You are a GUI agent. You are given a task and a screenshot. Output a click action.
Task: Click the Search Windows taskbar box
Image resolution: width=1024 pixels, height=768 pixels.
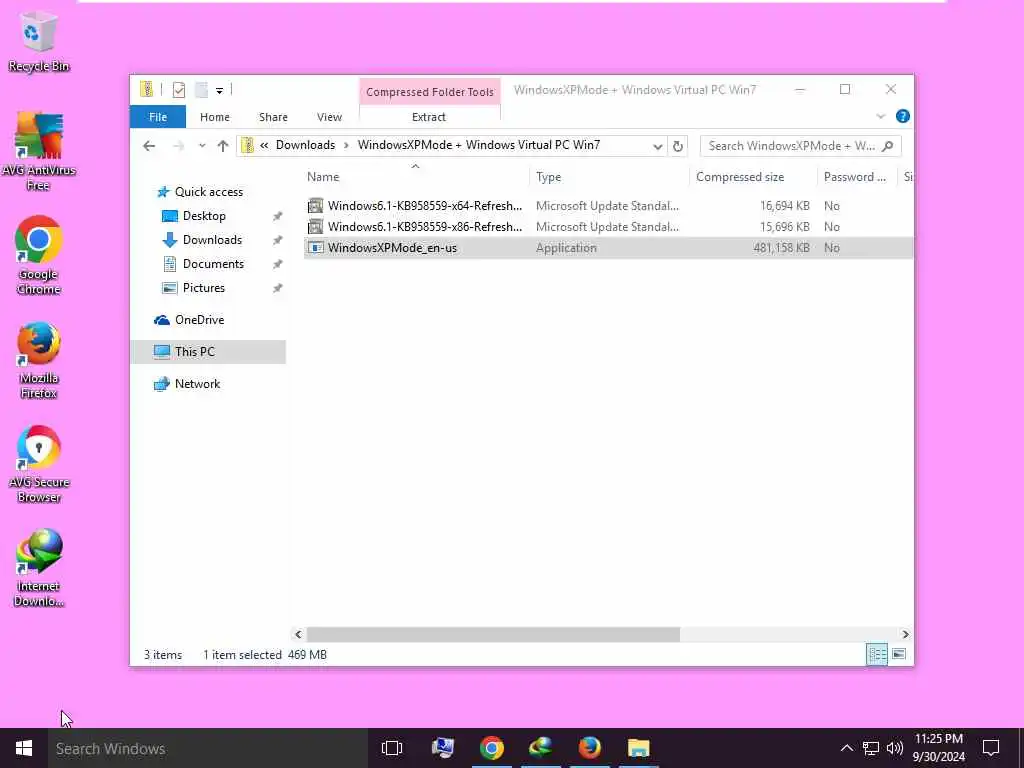[x=208, y=748]
